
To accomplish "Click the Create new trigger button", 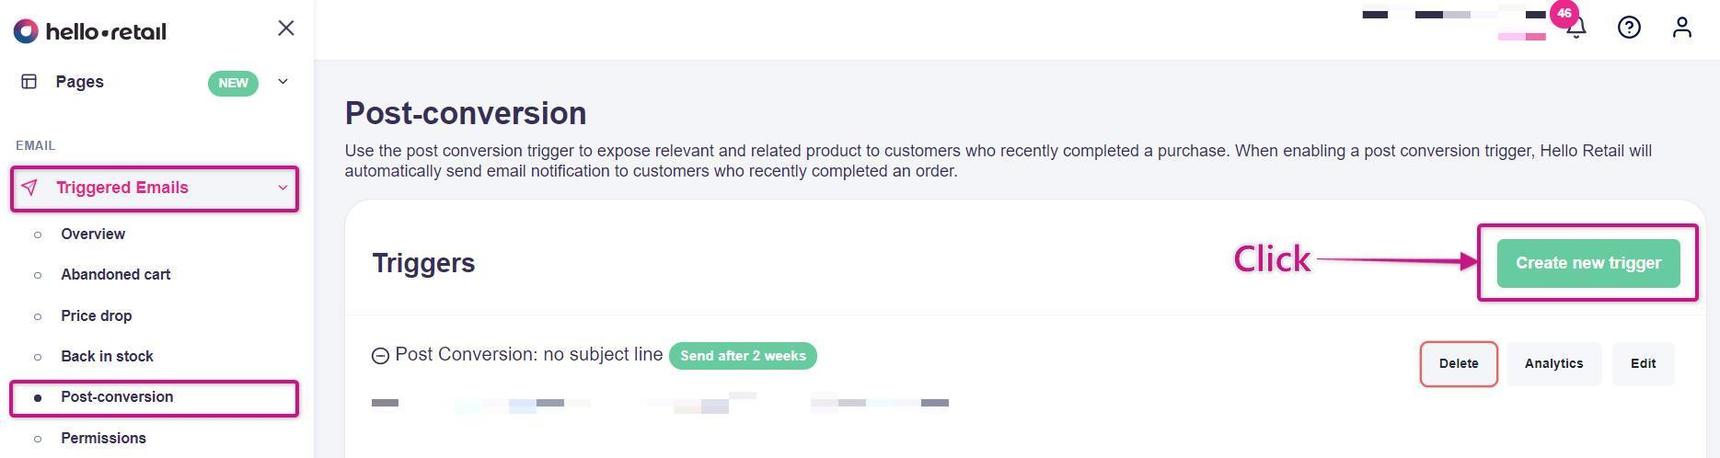I will pyautogui.click(x=1588, y=263).
